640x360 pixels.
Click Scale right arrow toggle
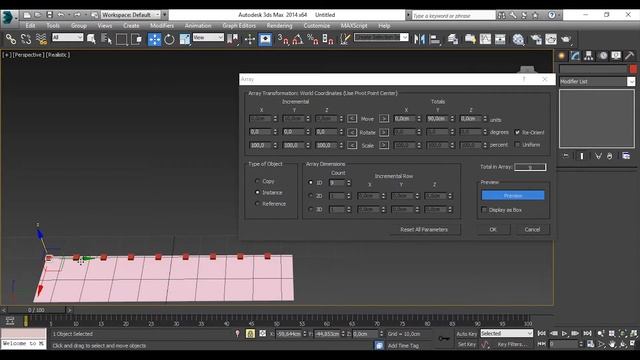click(384, 145)
